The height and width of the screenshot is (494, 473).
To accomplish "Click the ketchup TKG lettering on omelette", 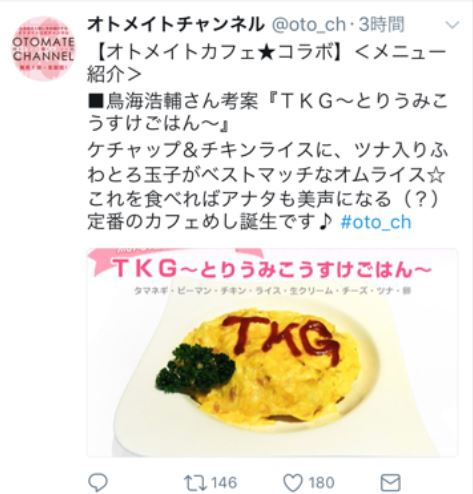I will click(281, 337).
